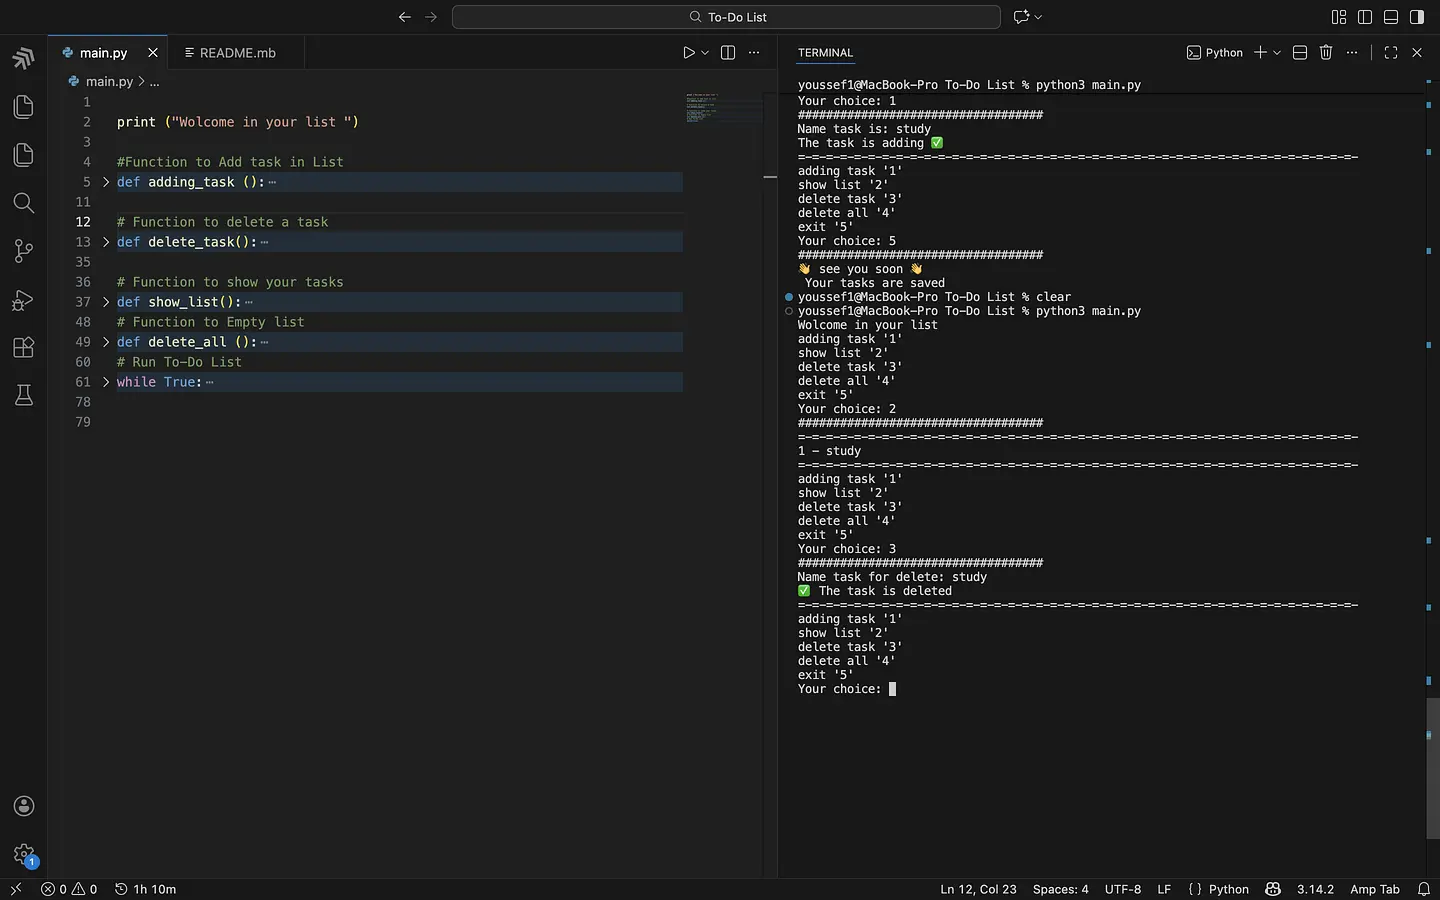Click the To-Do List search box

point(727,17)
